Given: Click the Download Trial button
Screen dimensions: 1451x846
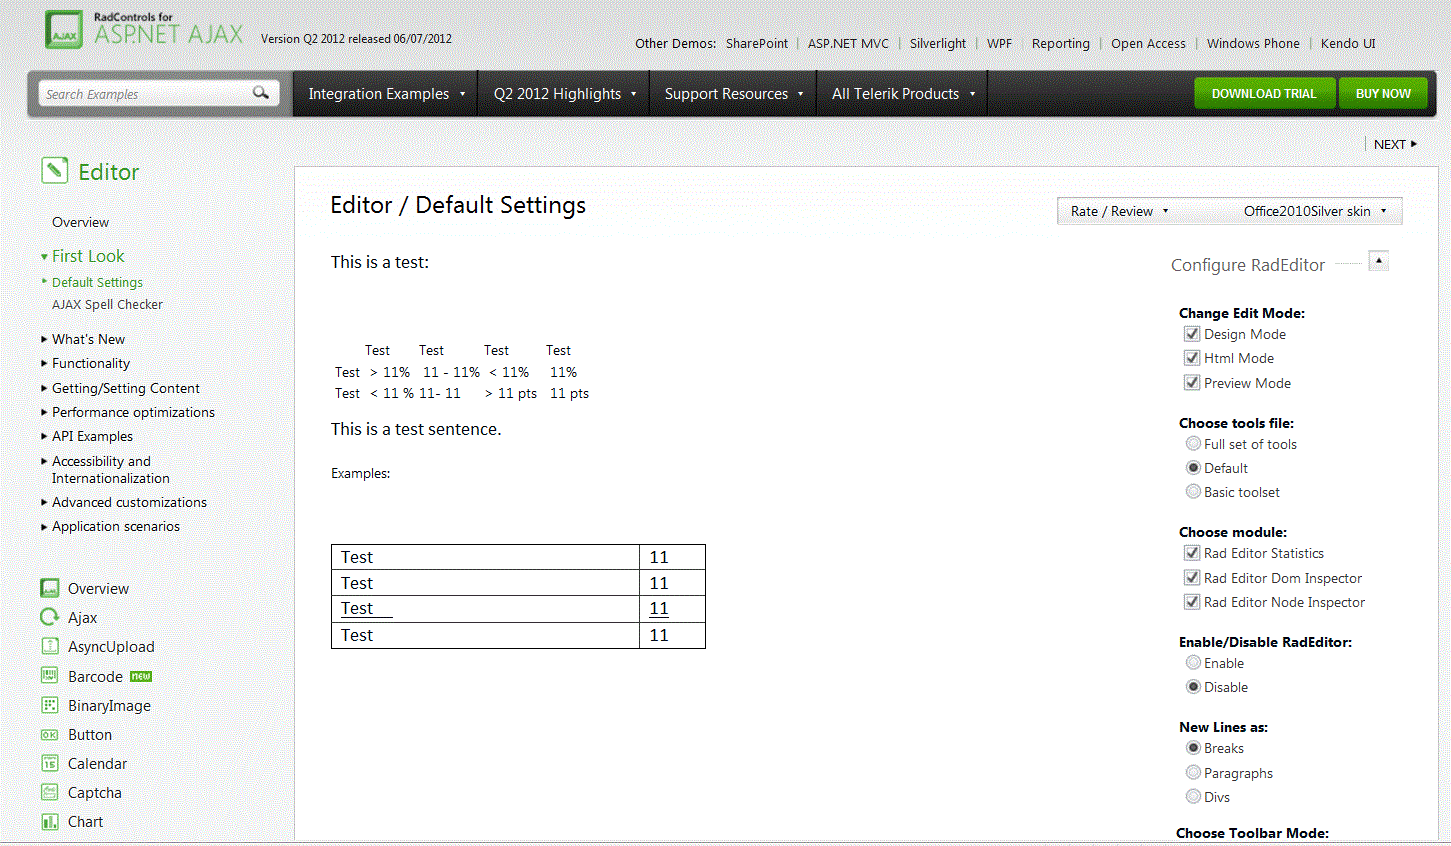Looking at the screenshot, I should pyautogui.click(x=1264, y=93).
